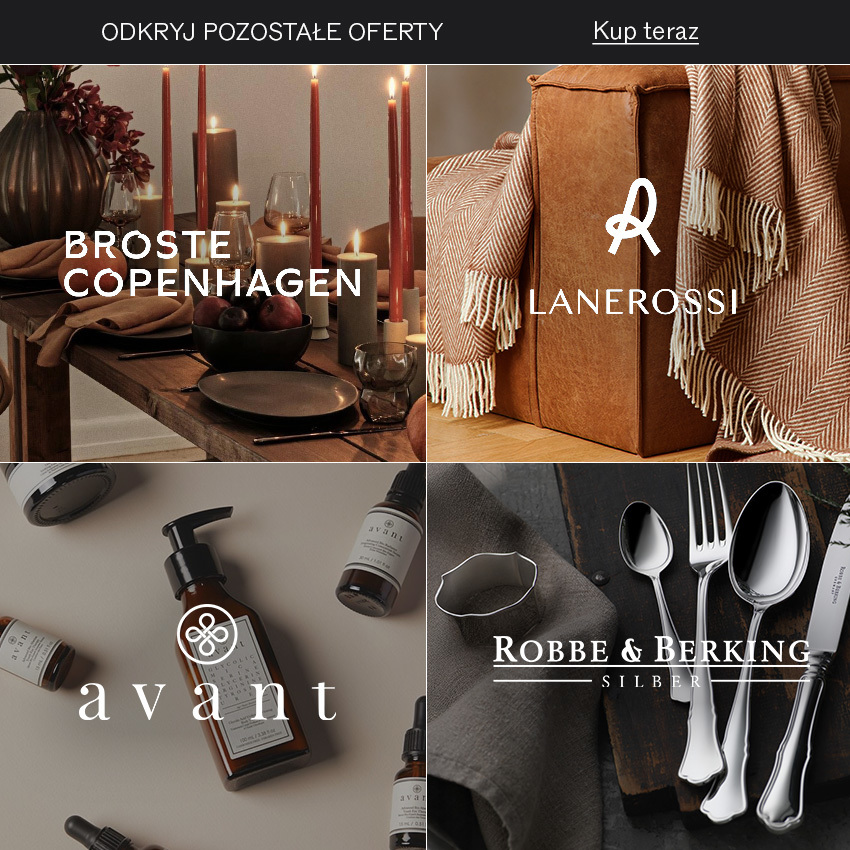Click the 'ODKRYJ POZOSTAŁE OFERTY' heading
Viewport: 850px width, 850px height.
point(272,32)
